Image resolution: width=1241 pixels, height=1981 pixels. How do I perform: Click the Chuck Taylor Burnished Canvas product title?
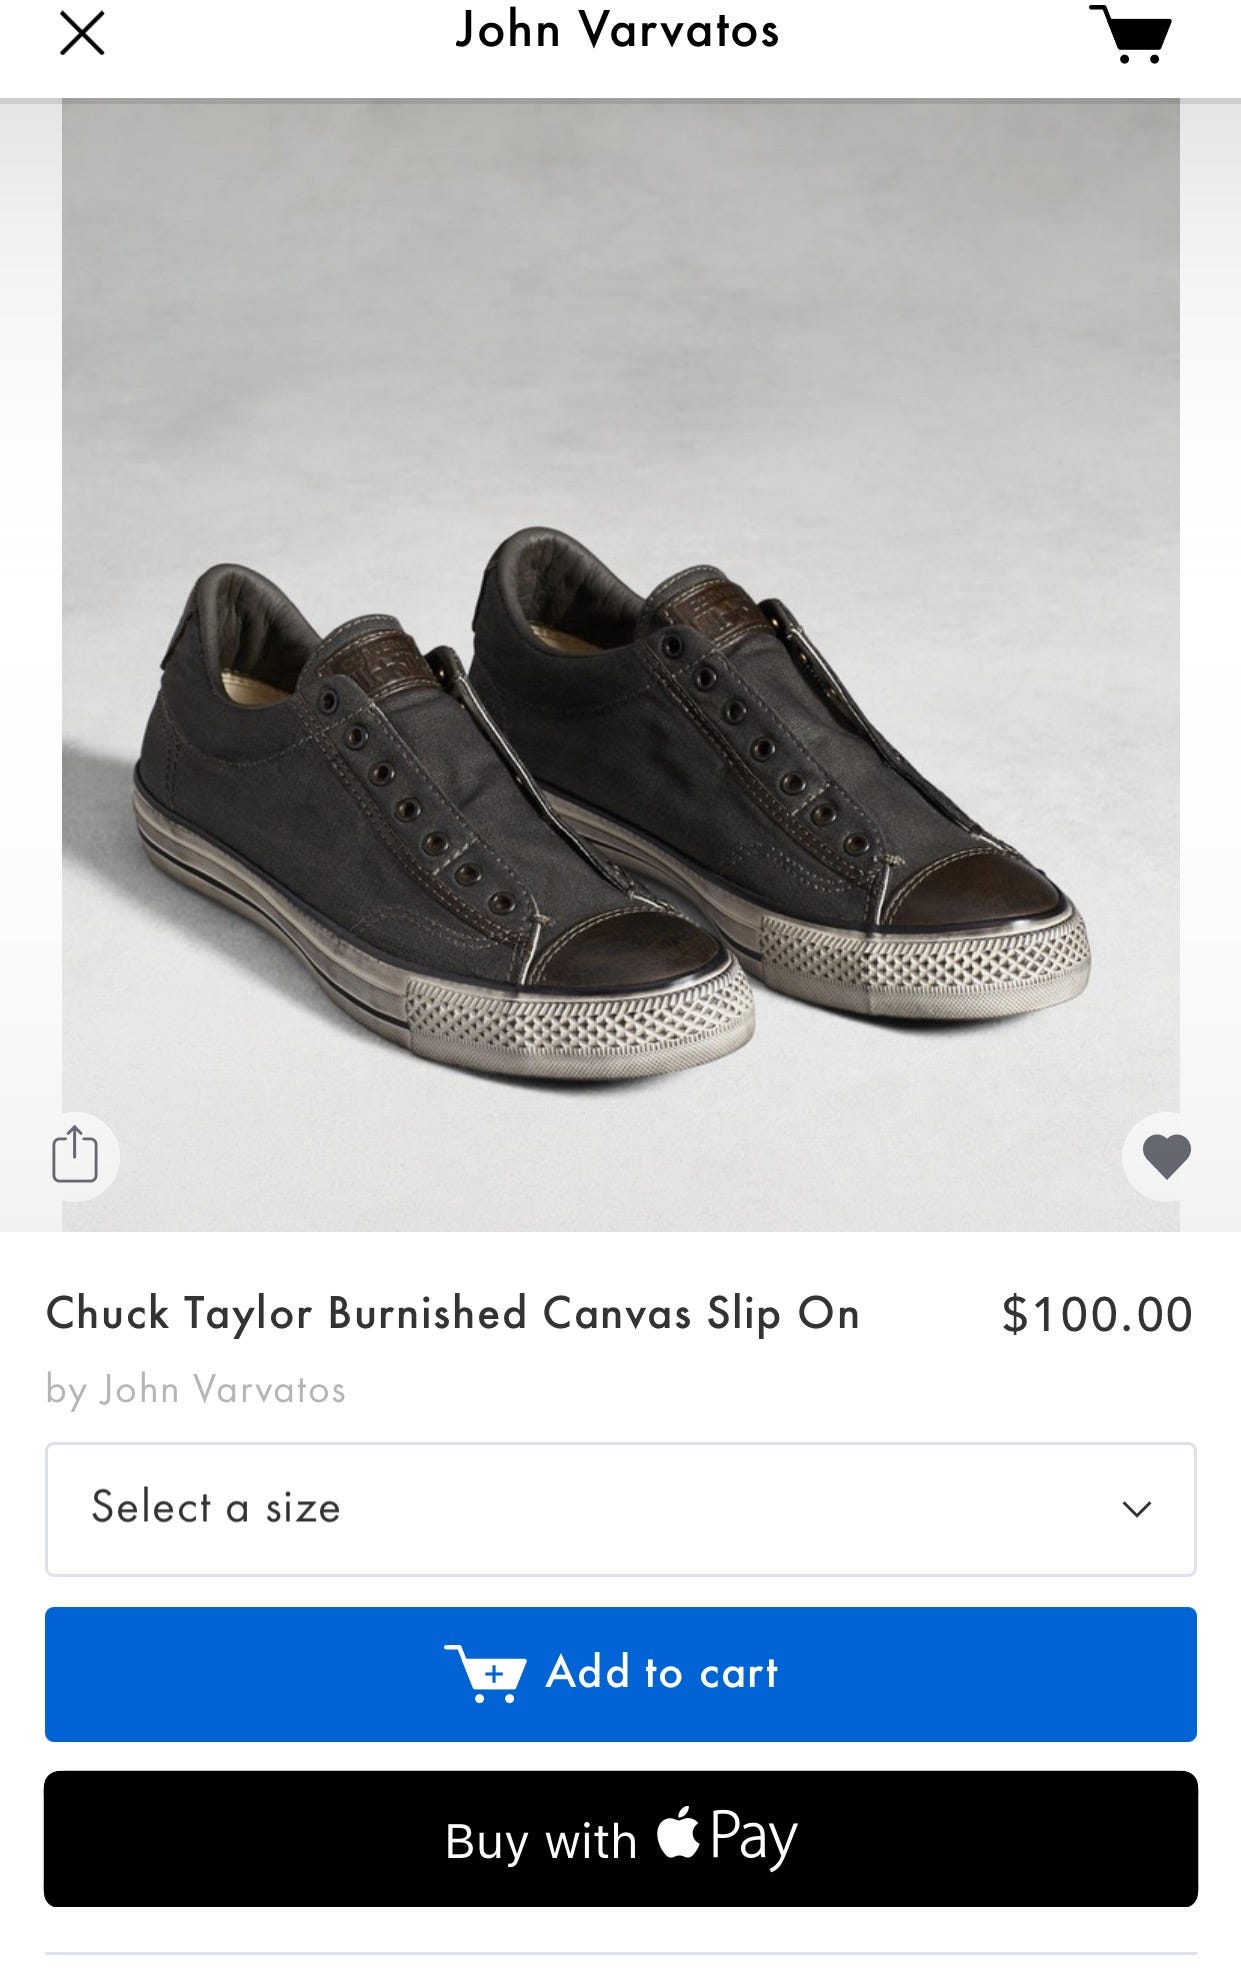click(453, 1314)
